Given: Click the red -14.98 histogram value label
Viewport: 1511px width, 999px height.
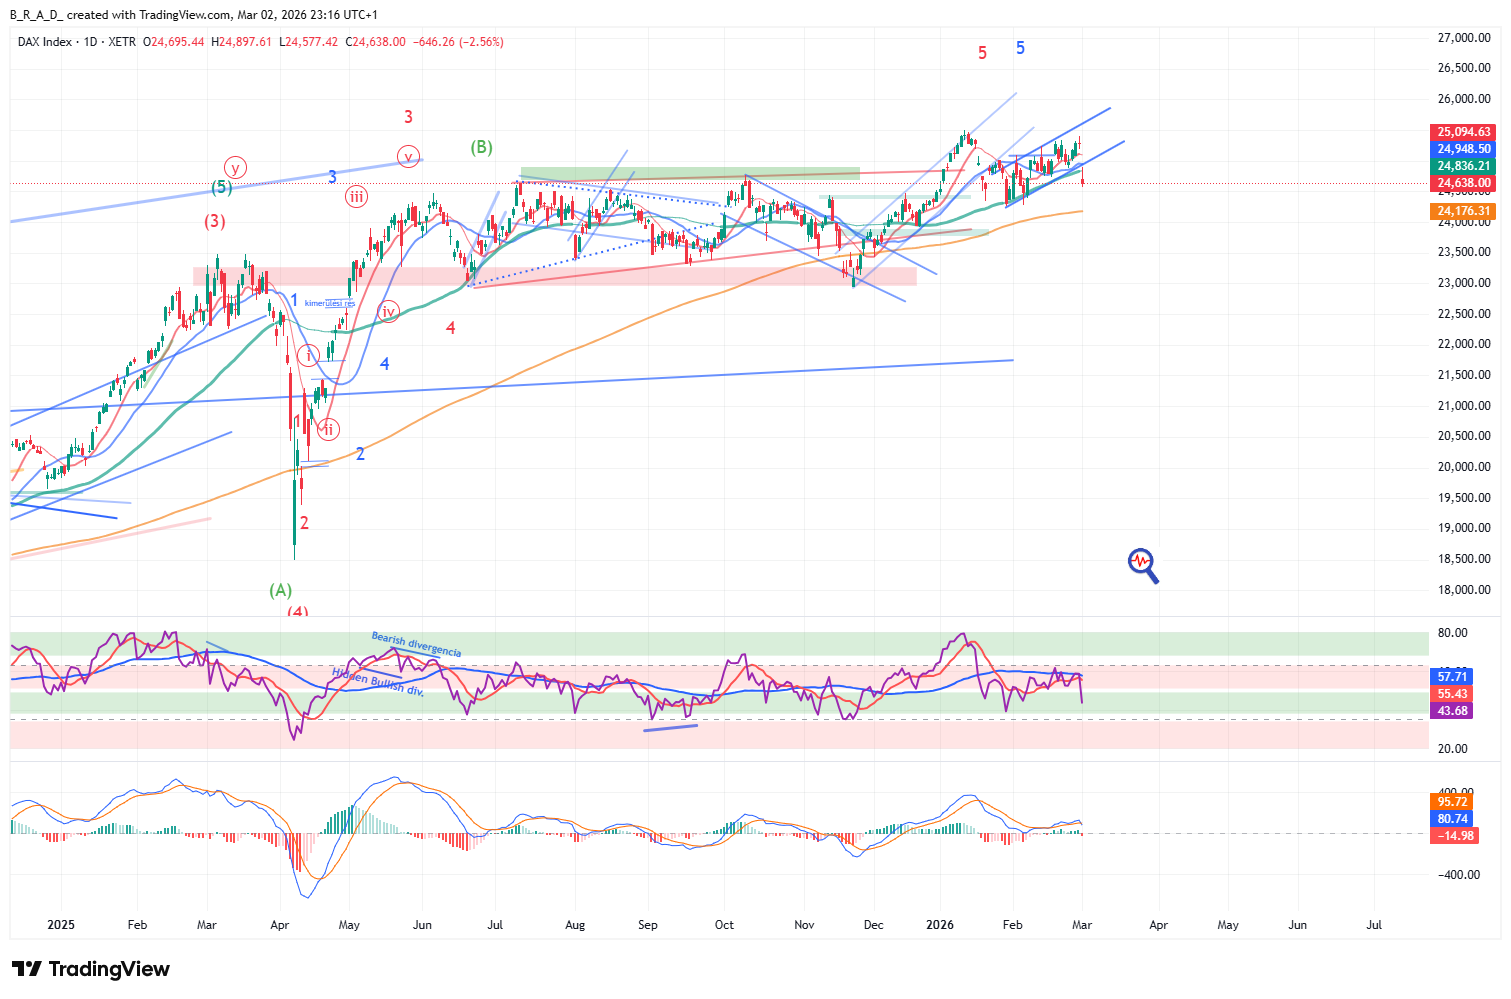Looking at the screenshot, I should coord(1454,836).
